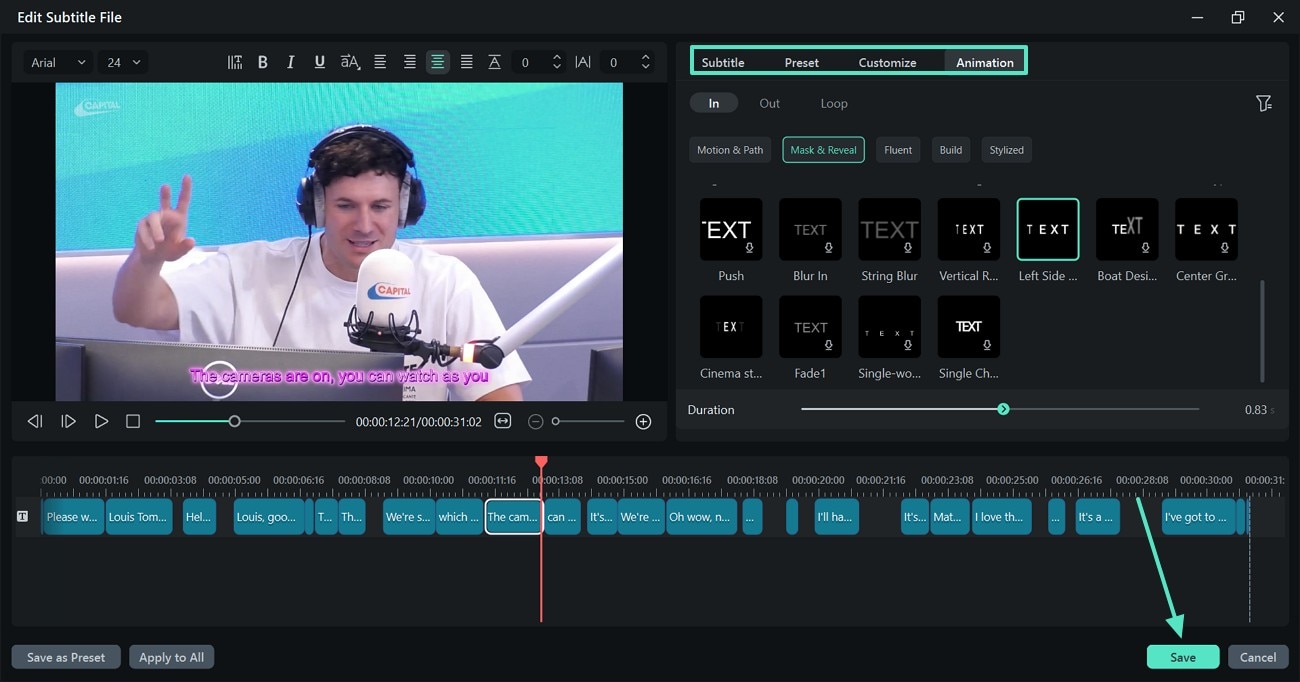Viewport: 1300px width, 682px height.
Task: Click the Duration slider handle
Action: pos(1003,409)
